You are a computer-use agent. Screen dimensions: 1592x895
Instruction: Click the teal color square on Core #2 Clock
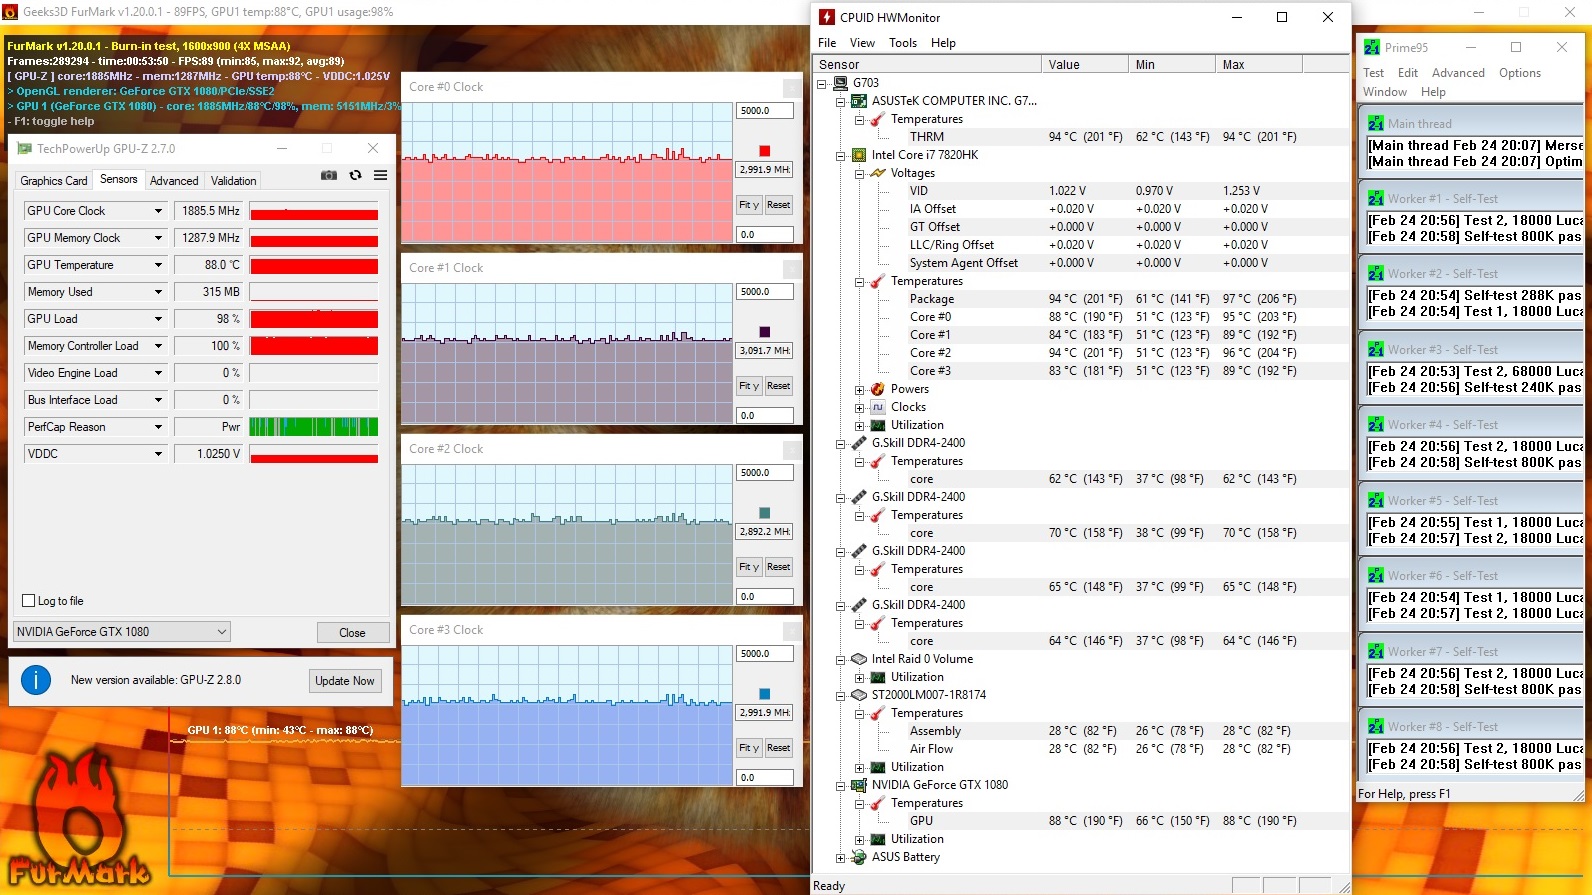click(x=765, y=513)
